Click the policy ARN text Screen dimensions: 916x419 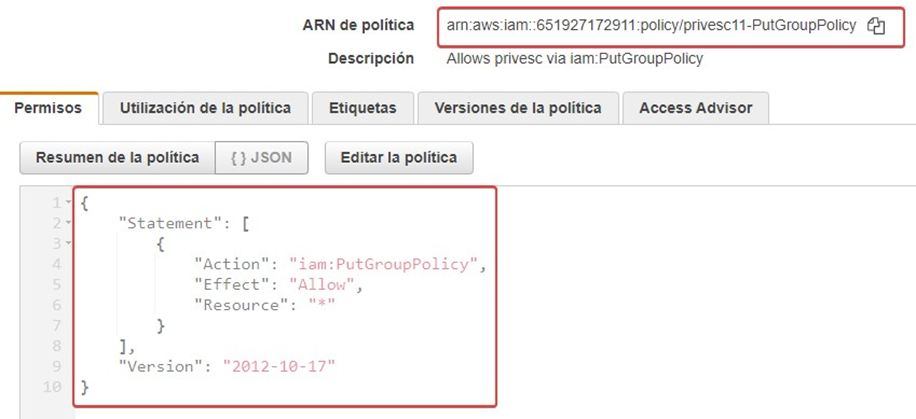(650, 26)
